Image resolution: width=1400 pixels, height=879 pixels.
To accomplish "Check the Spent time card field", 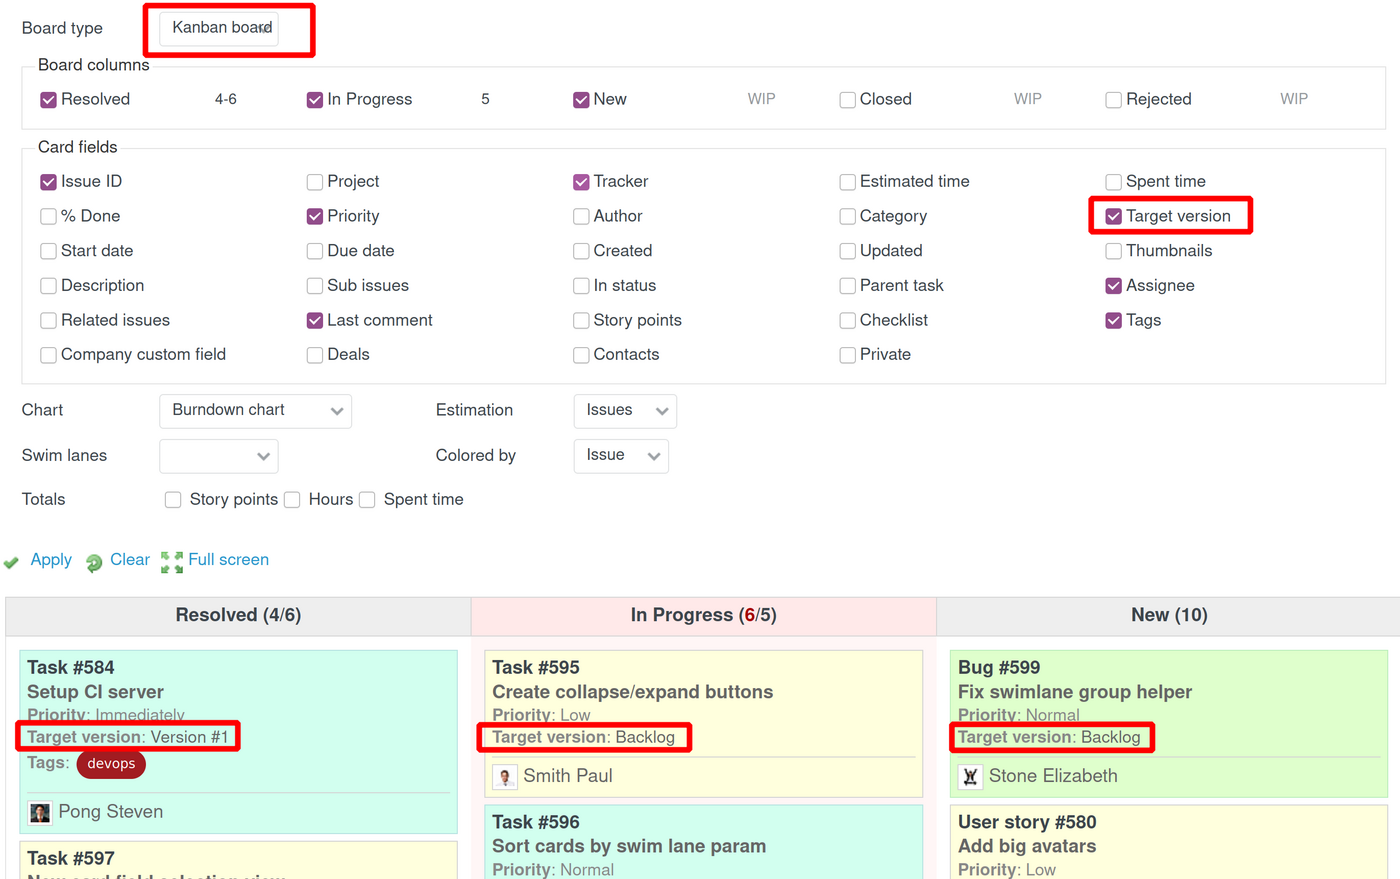I will tap(1113, 181).
